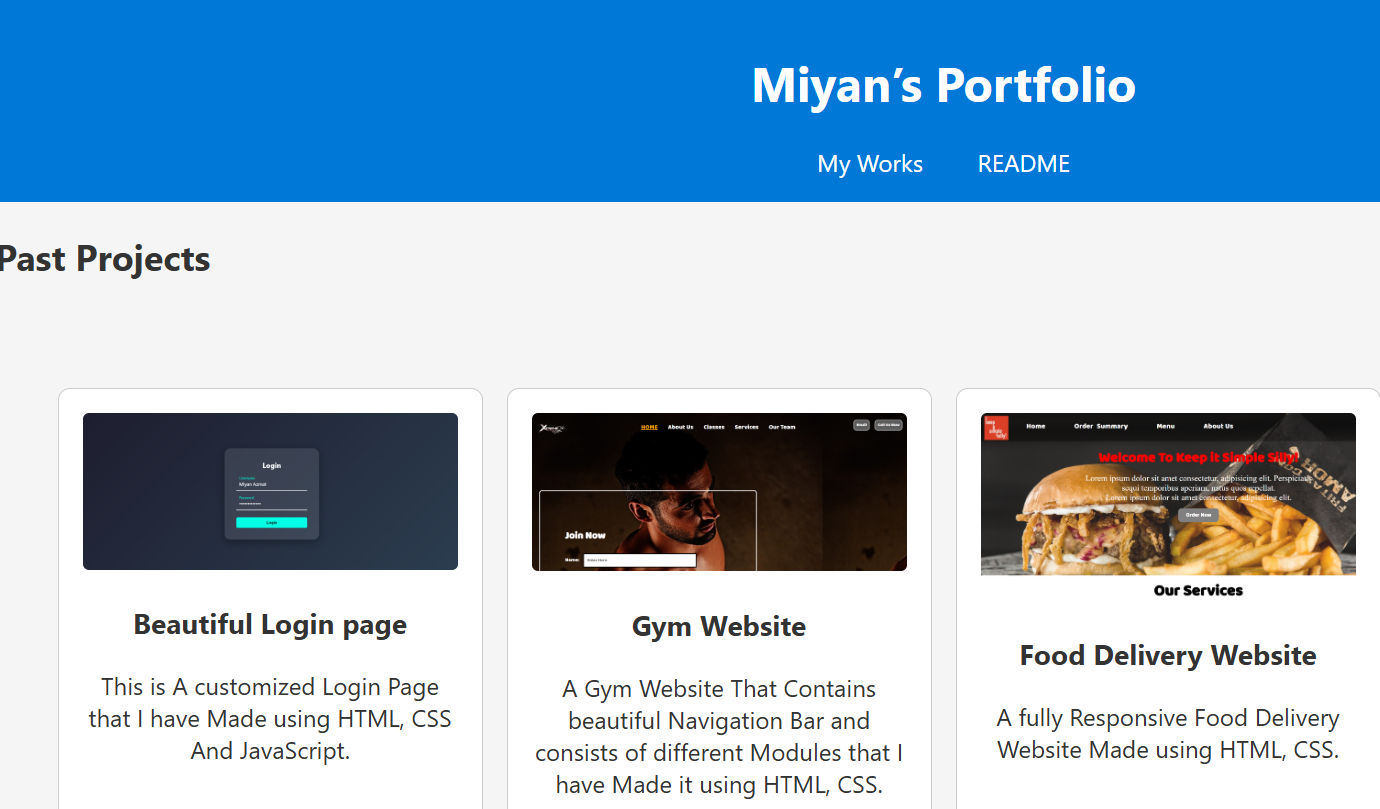Click the Email button in the gym preview
The height and width of the screenshot is (809, 1380).
pos(861,425)
